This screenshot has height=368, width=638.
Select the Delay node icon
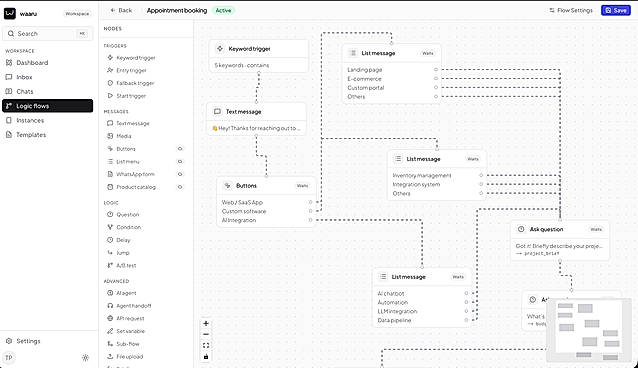pos(110,240)
